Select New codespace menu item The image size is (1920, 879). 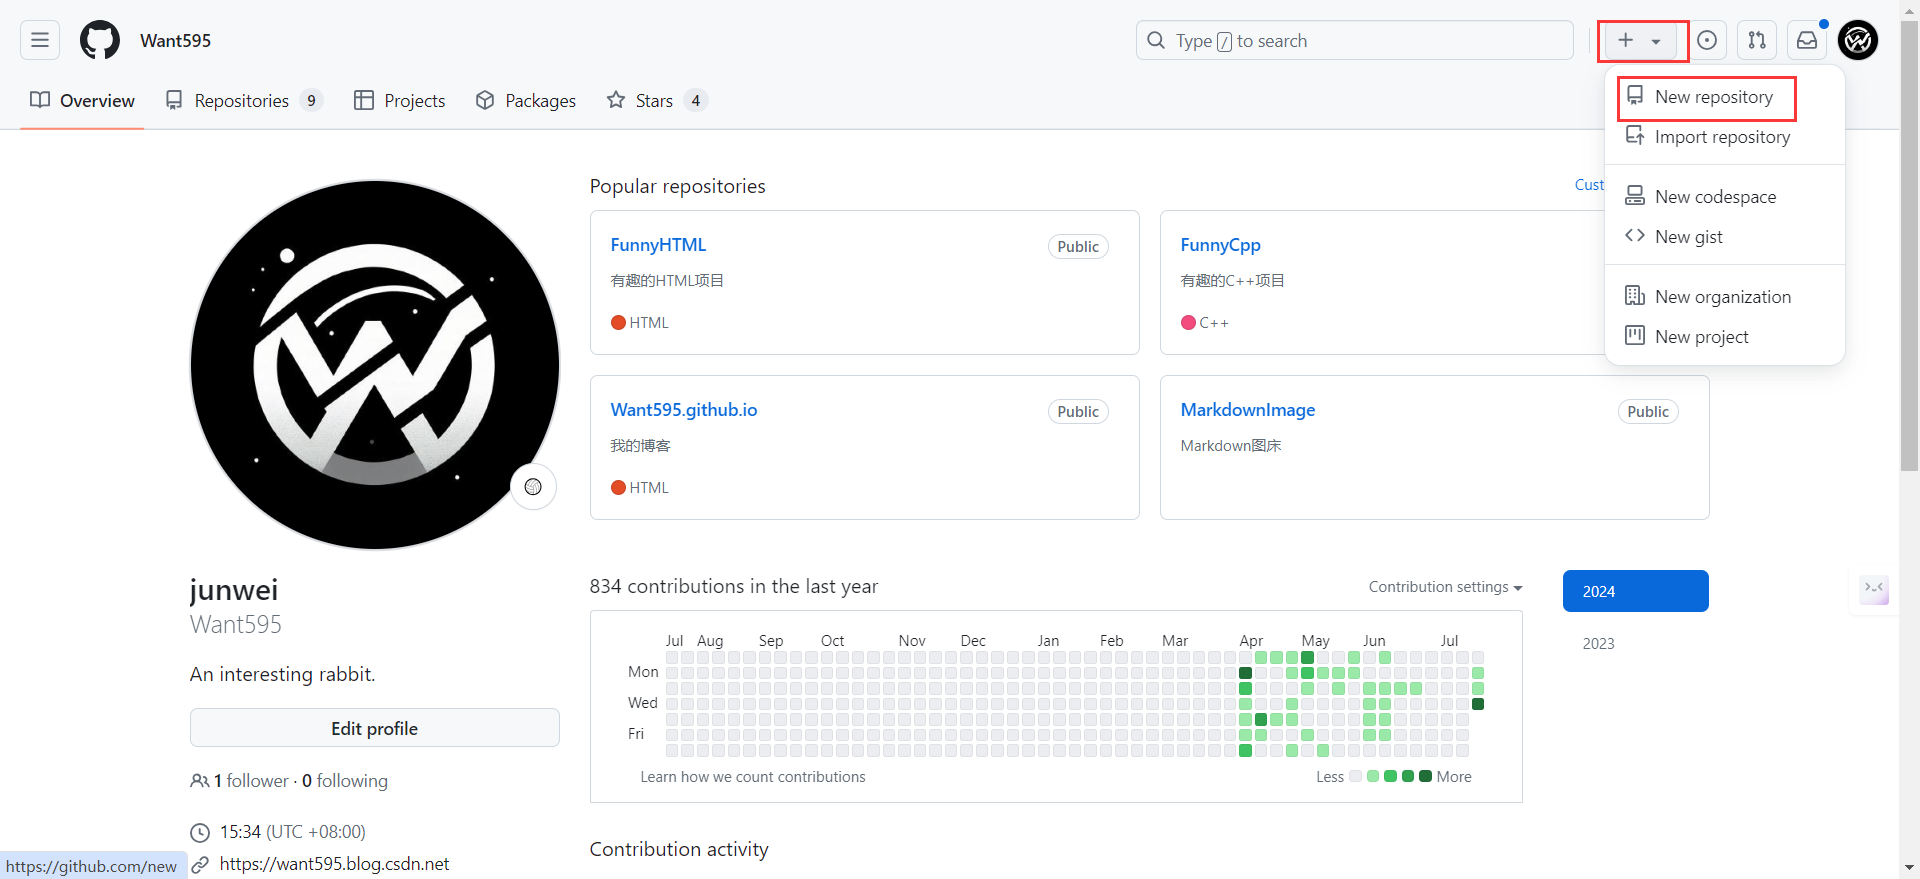click(1724, 197)
